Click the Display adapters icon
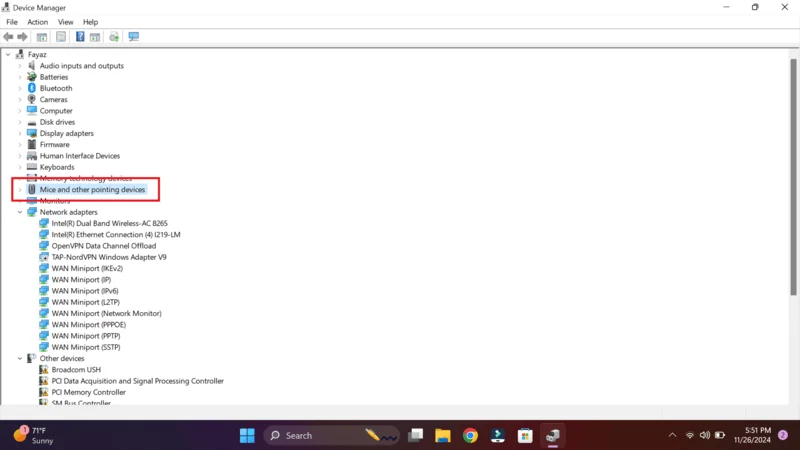This screenshot has width=800, height=450. click(32, 133)
